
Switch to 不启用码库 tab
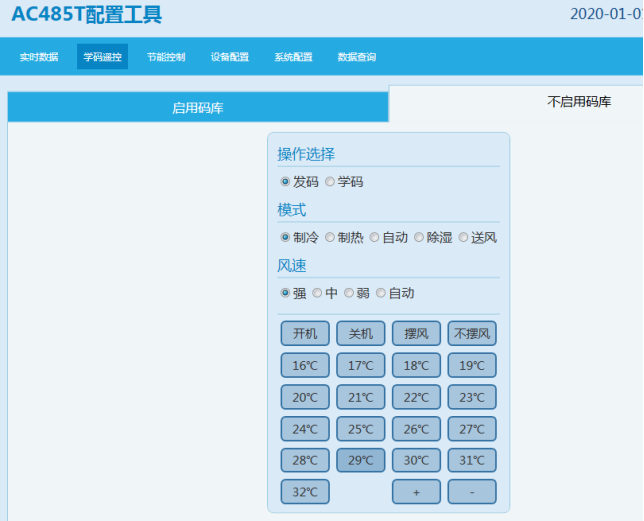(578, 102)
